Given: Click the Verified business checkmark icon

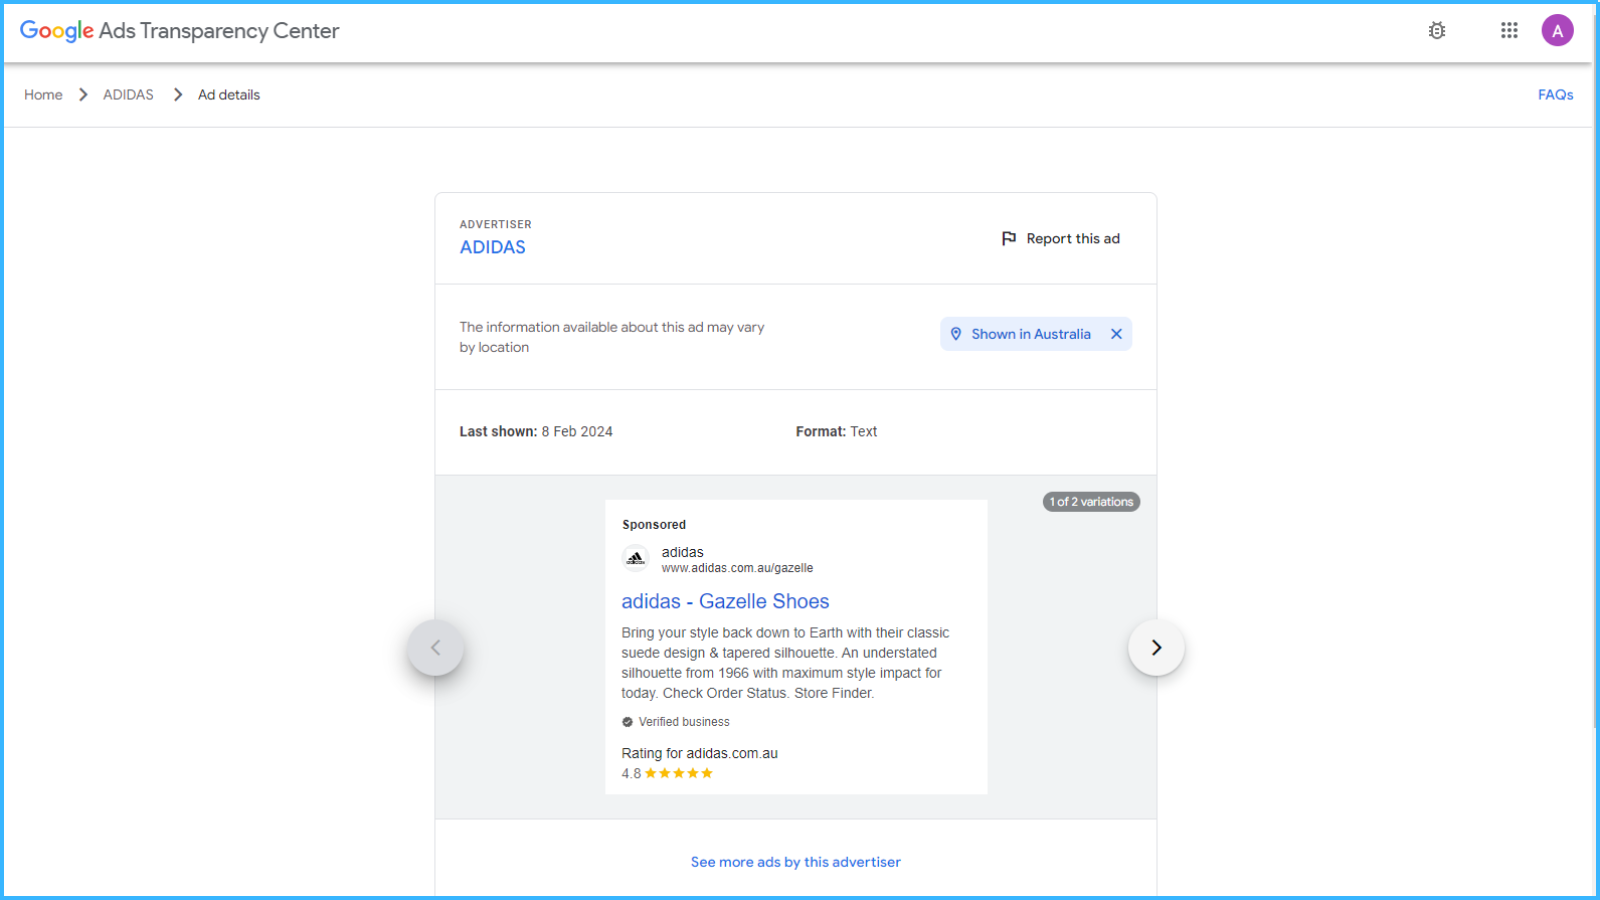Looking at the screenshot, I should pos(627,722).
